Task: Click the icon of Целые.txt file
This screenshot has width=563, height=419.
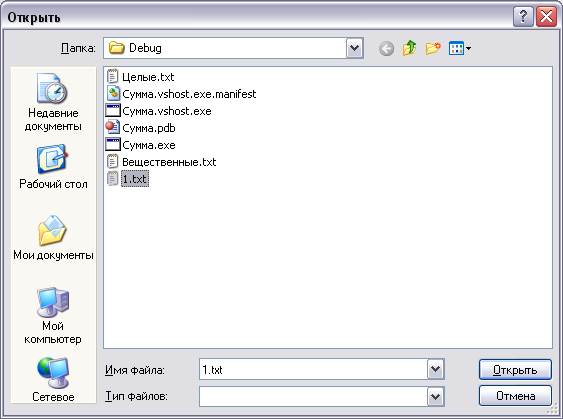Action: [112, 76]
